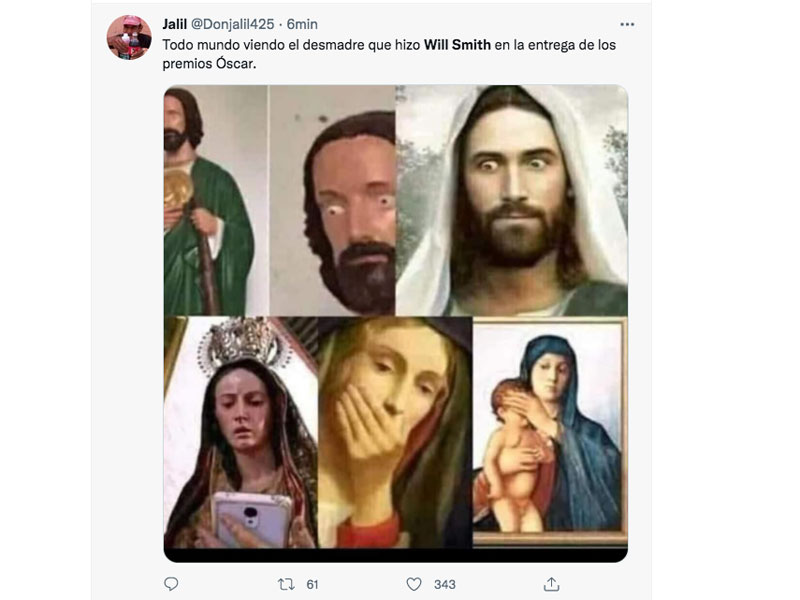Click the wide-eyed bearded statue face close-up
Image resolution: width=800 pixels, height=600 pixels.
tap(350, 205)
